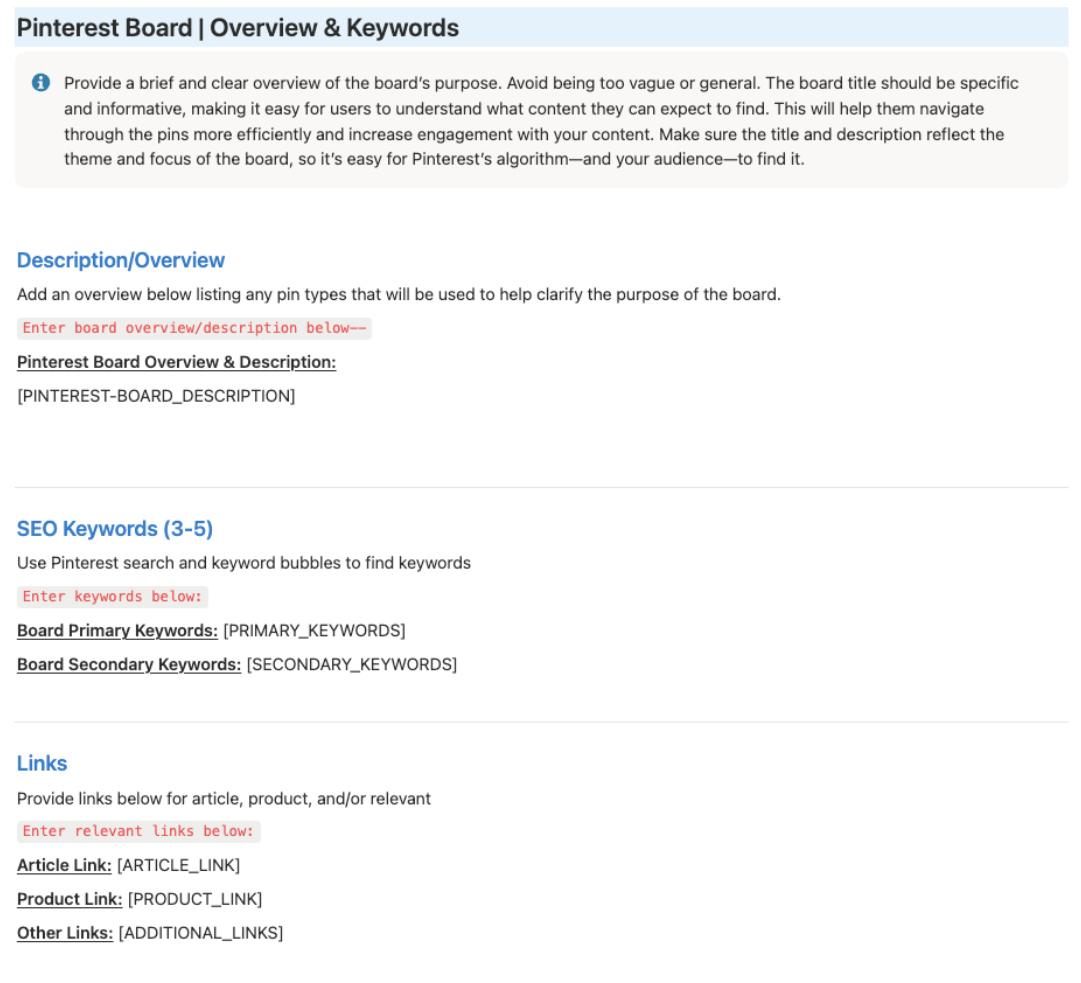Click the 'Product Link:' label
Screen dimensions: 1081x983
[70, 899]
